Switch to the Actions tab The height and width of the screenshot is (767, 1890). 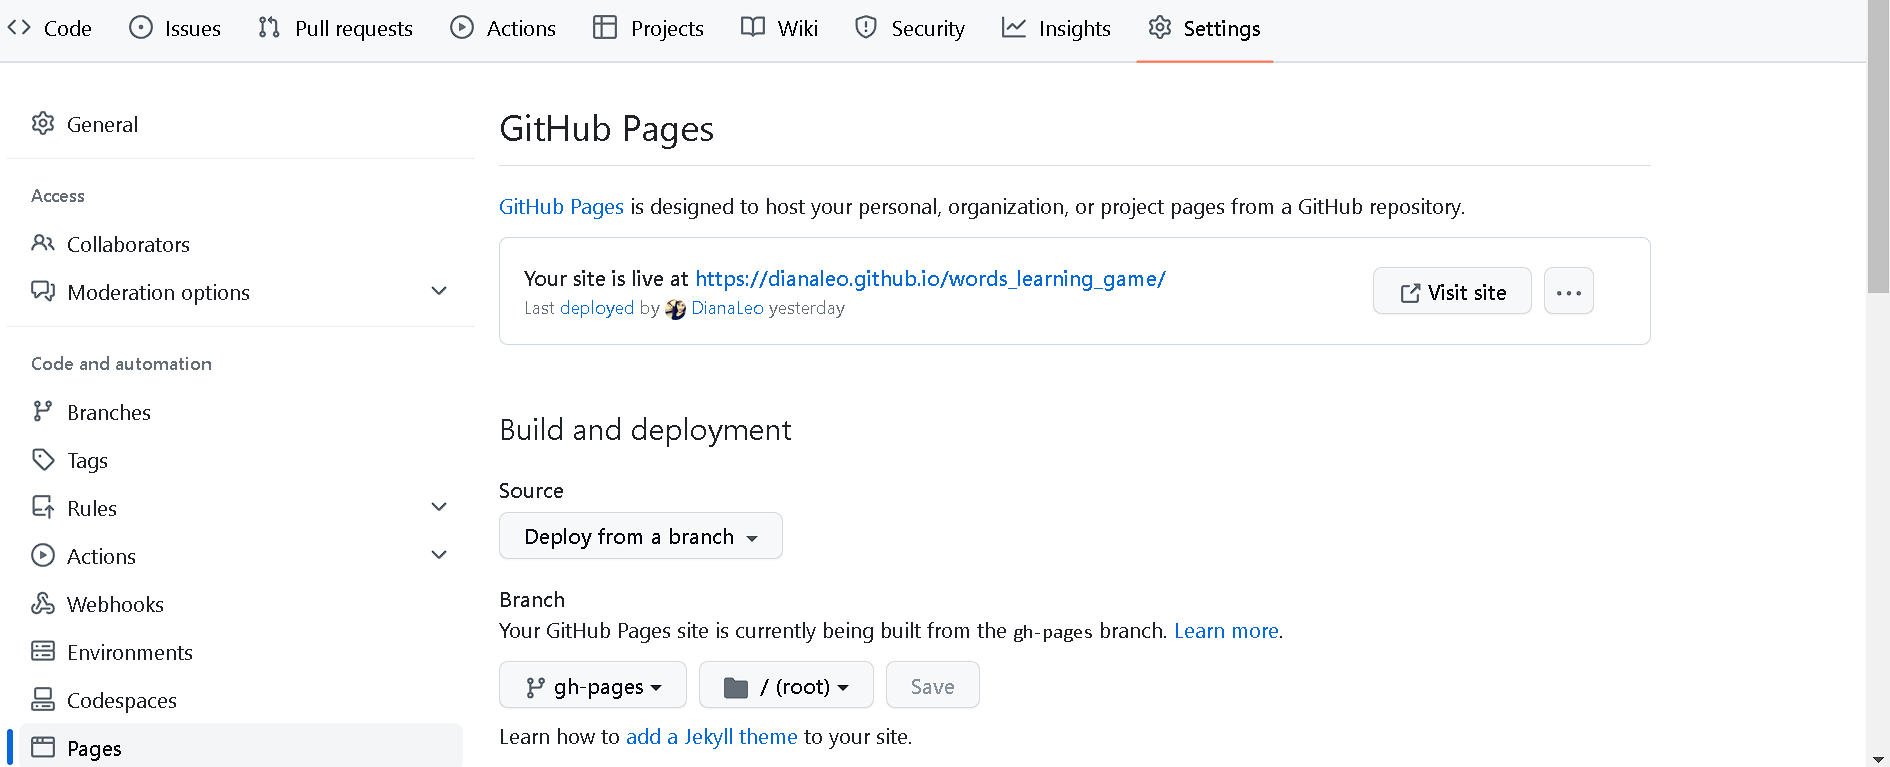tap(503, 28)
